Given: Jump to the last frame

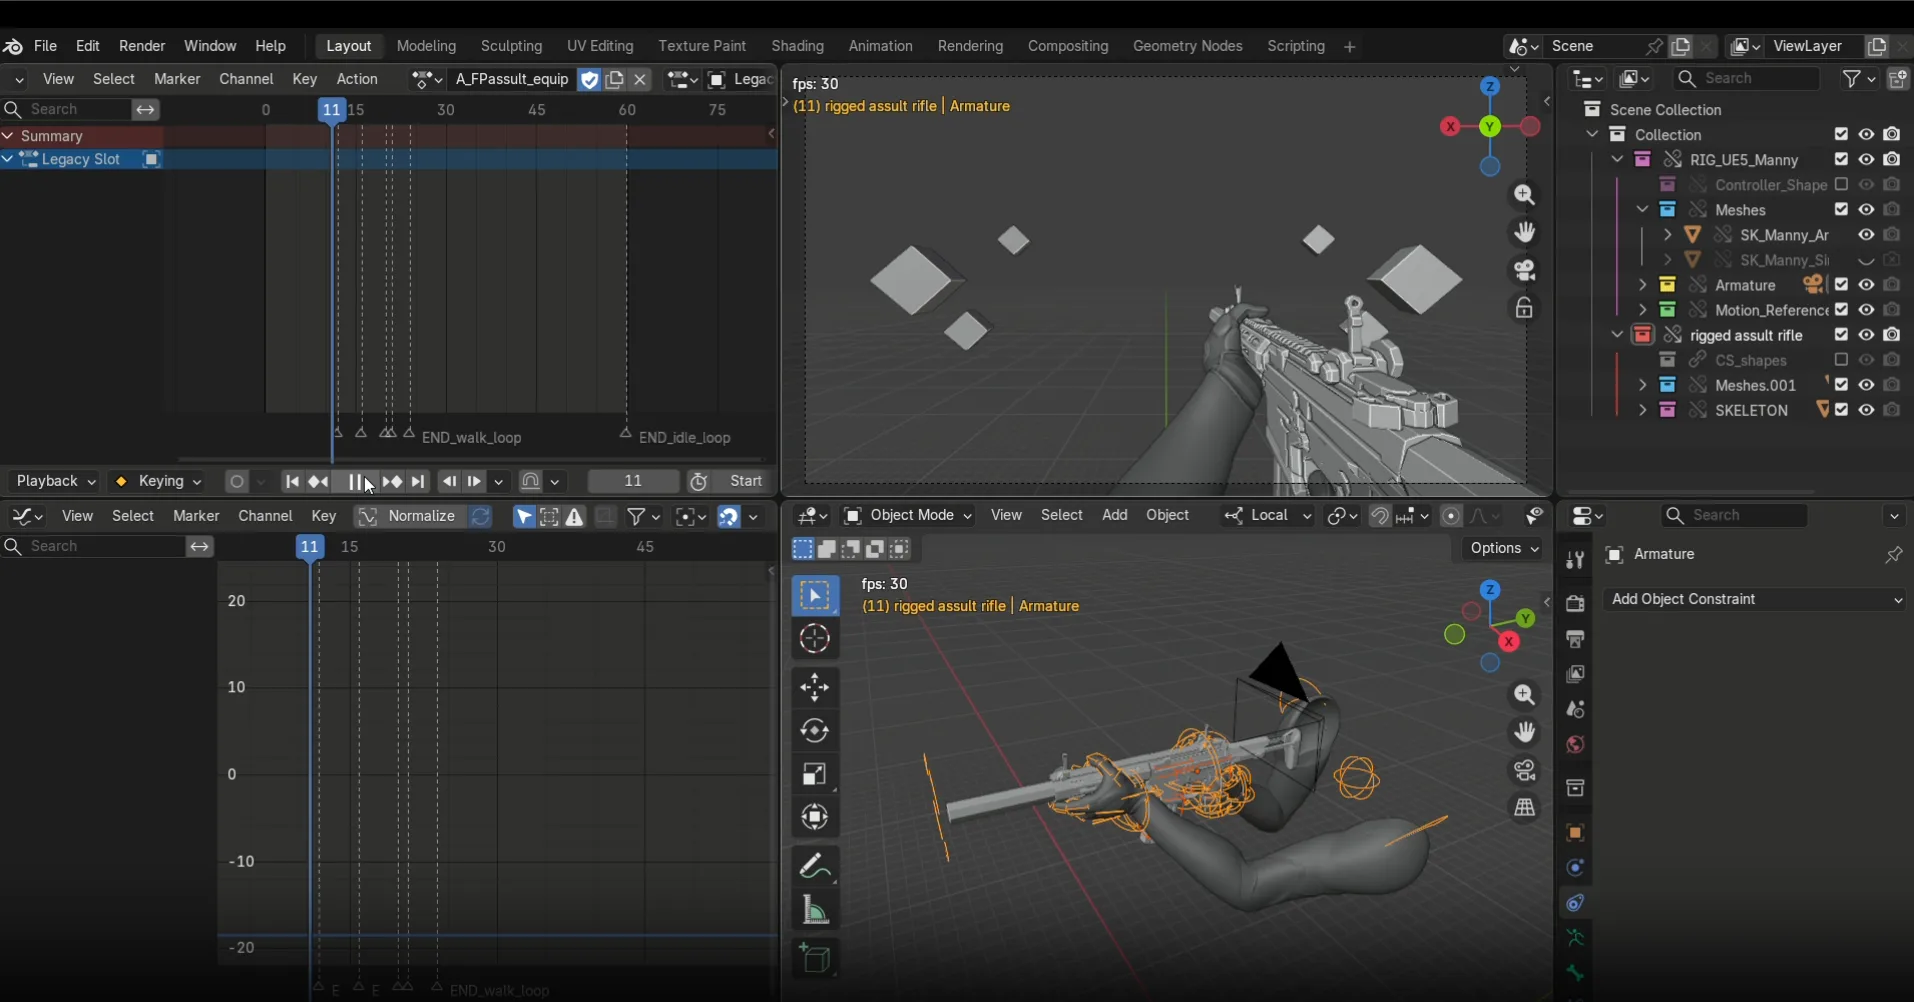Looking at the screenshot, I should point(418,482).
